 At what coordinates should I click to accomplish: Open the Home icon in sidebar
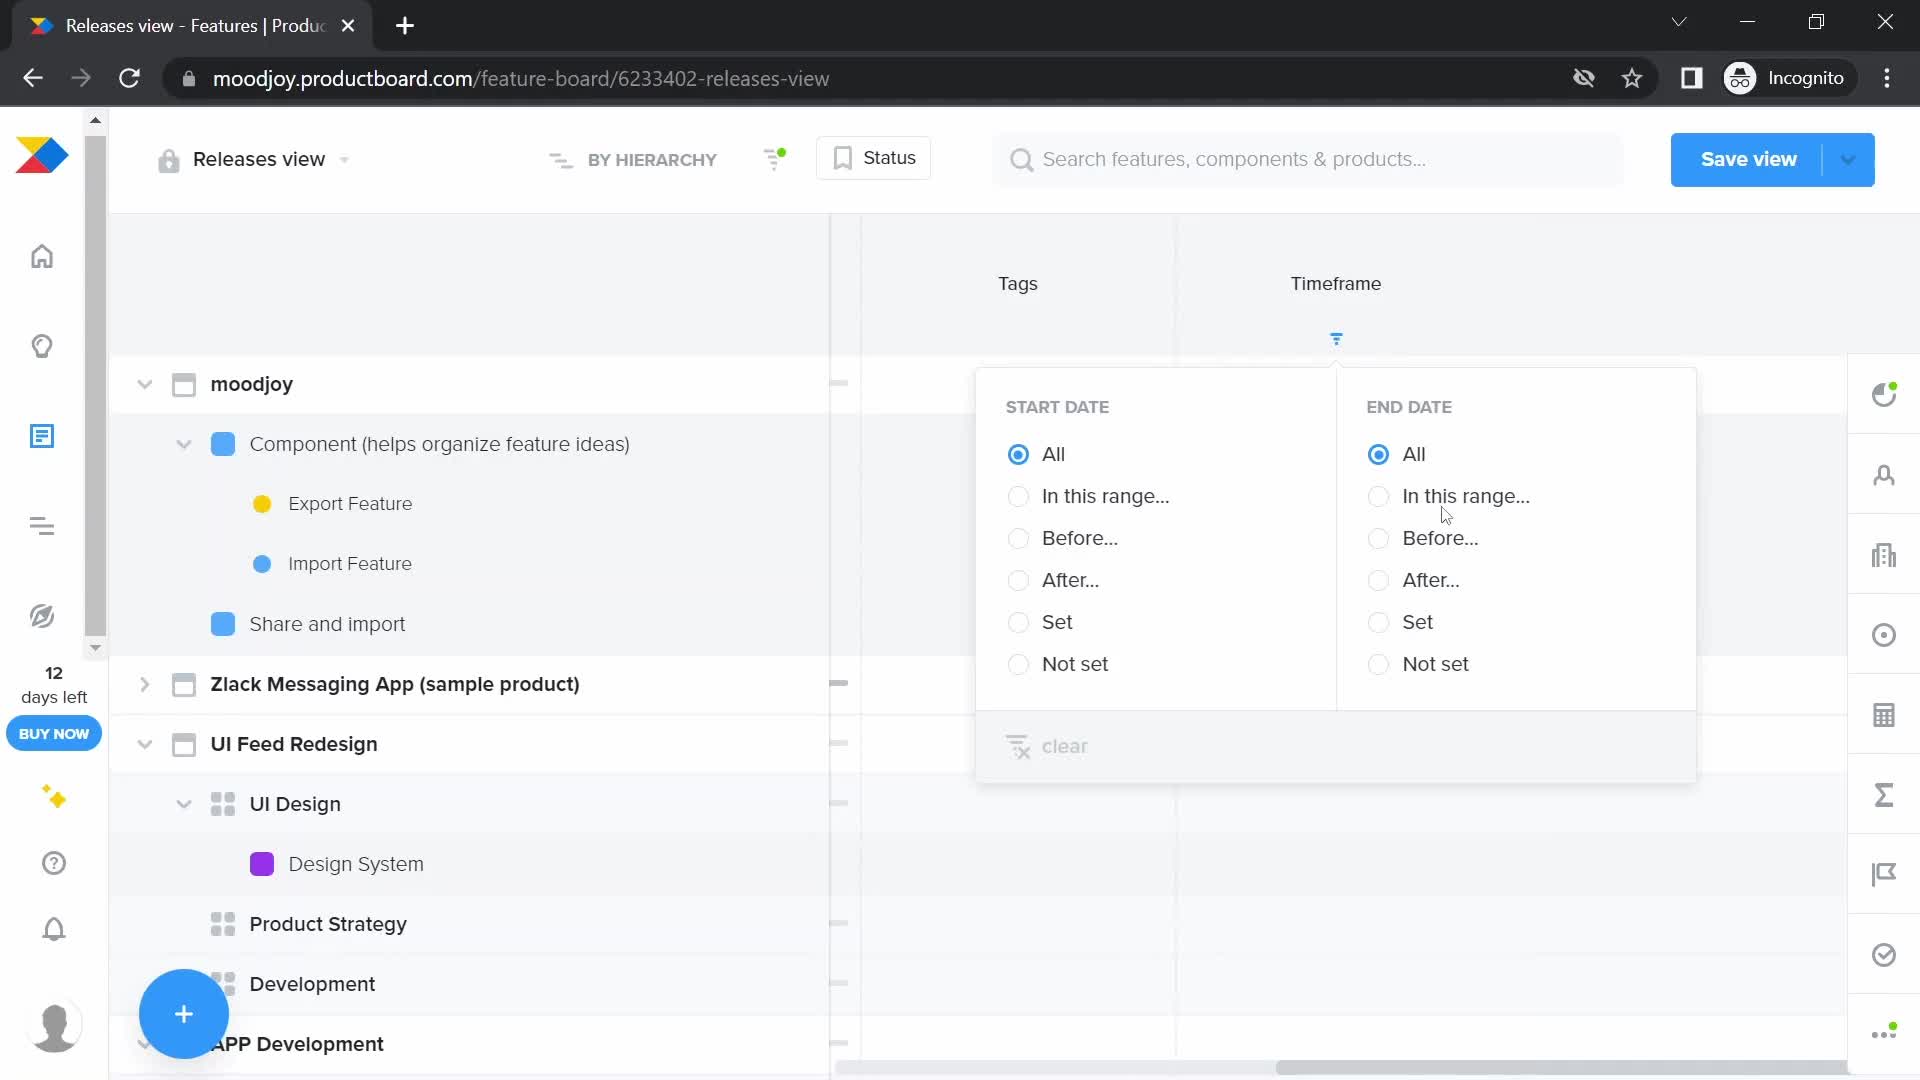click(x=42, y=257)
